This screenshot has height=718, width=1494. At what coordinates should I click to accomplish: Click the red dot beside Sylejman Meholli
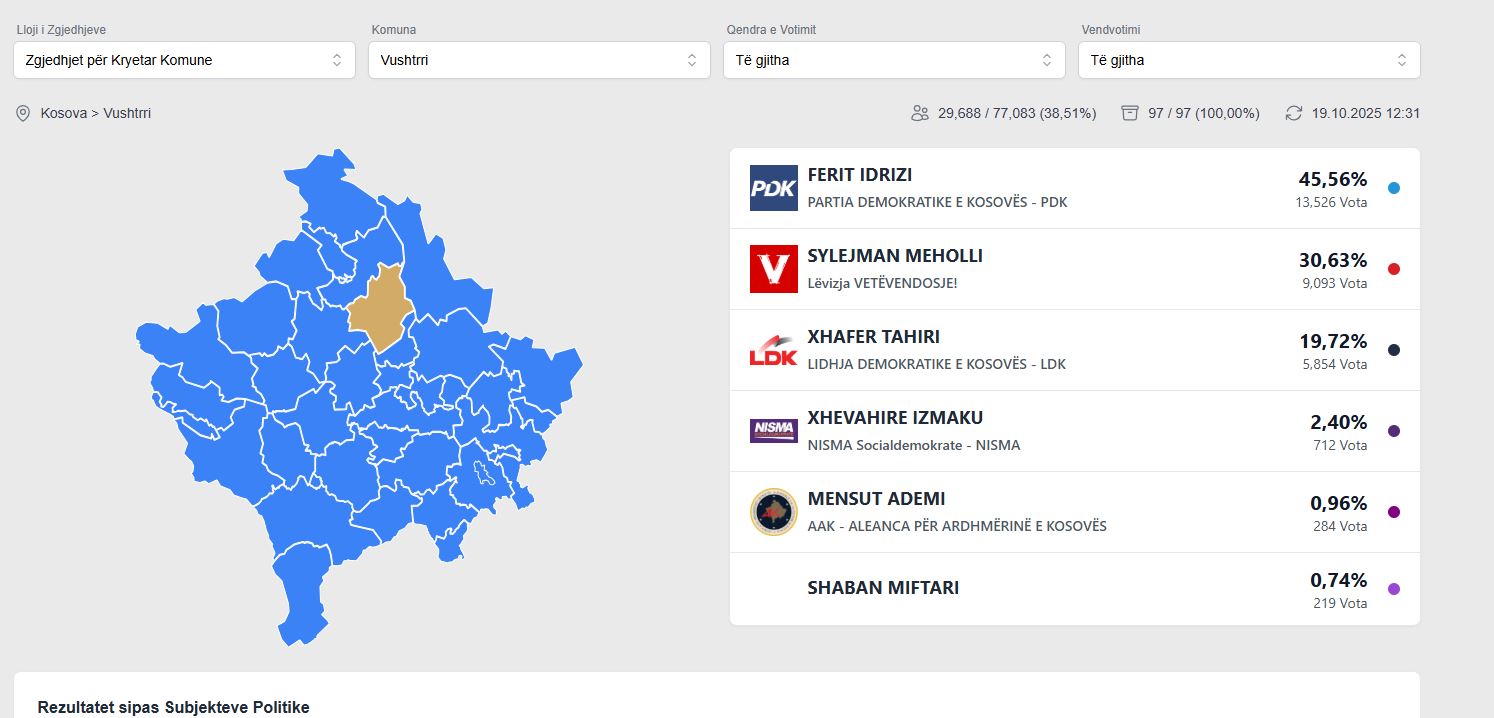[x=1394, y=269]
